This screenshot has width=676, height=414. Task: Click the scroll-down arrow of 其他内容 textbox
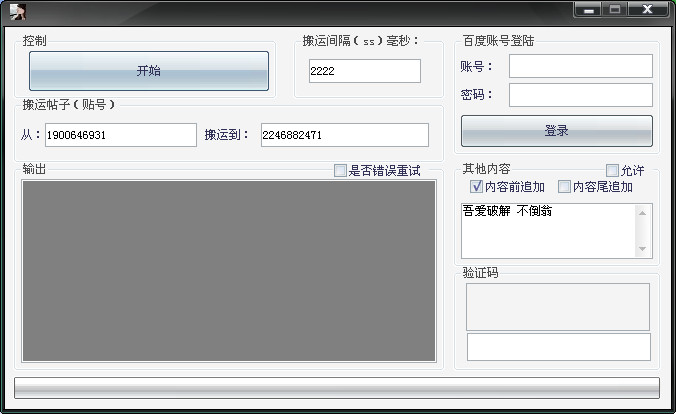pyautogui.click(x=642, y=249)
